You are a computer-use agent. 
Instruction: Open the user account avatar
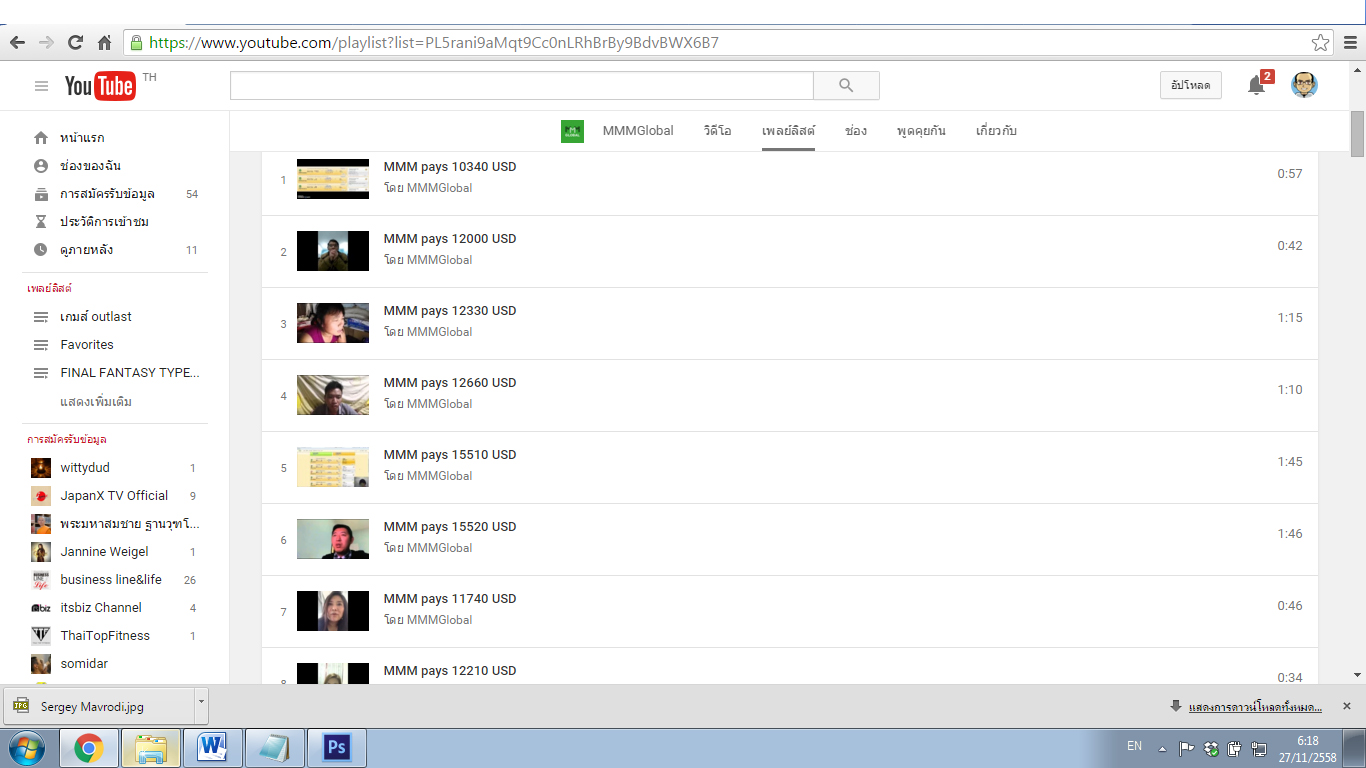click(1304, 85)
